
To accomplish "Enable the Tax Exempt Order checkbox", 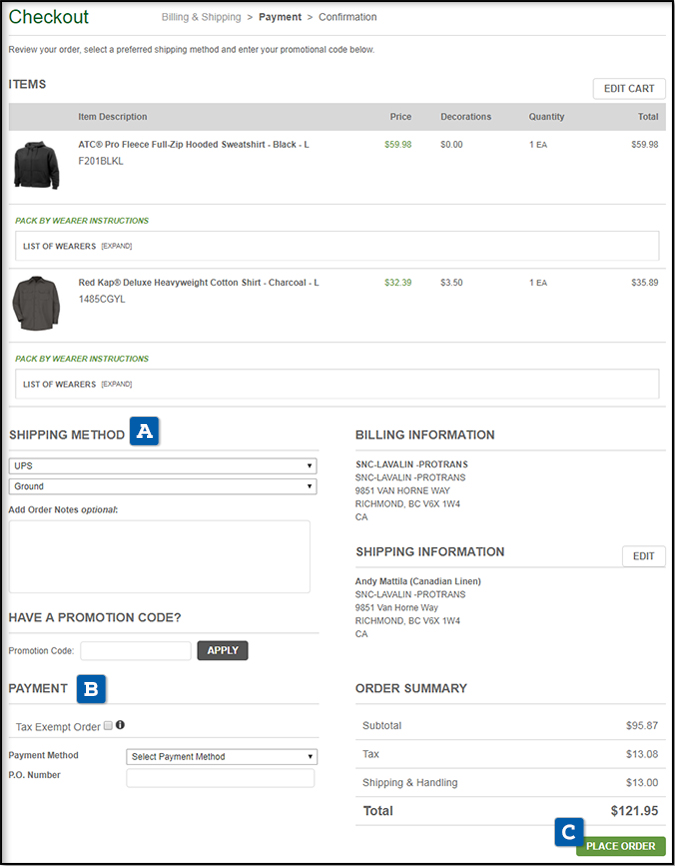I will pos(108,726).
